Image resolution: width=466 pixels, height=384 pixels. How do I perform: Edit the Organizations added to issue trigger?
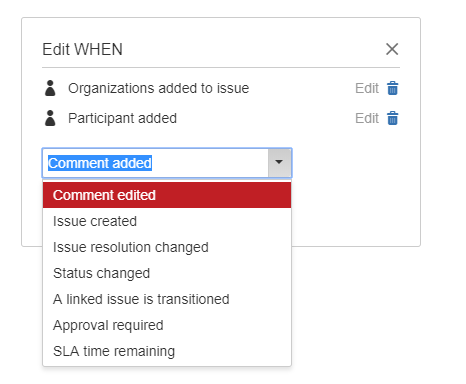(367, 88)
